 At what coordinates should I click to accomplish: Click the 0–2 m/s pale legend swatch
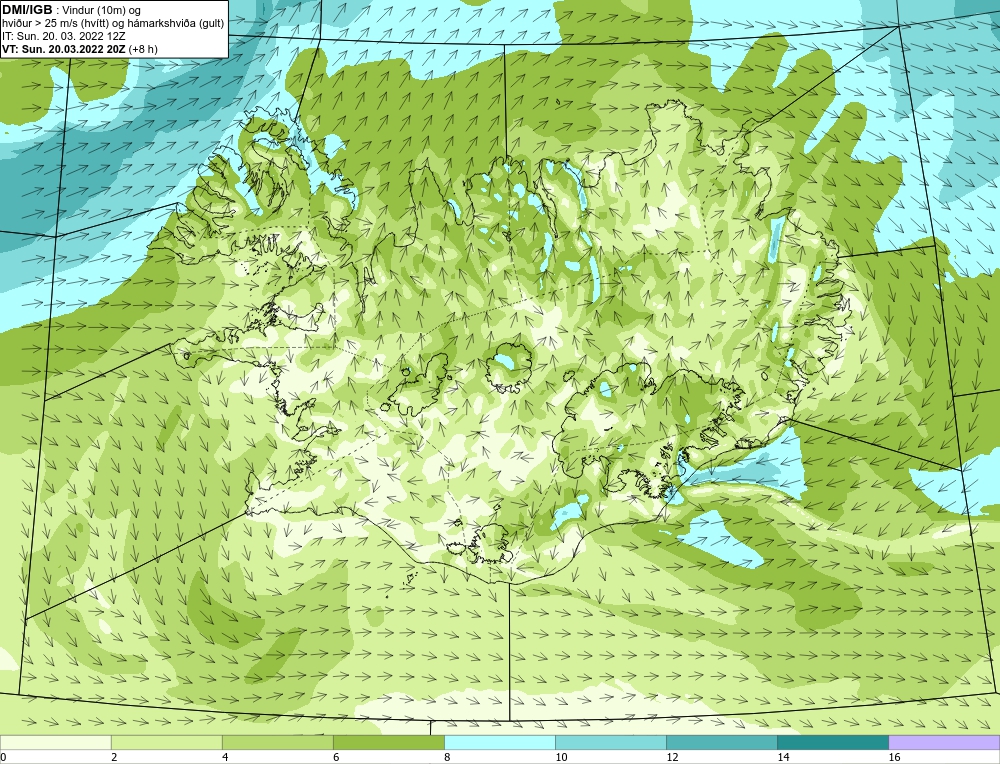click(55, 742)
